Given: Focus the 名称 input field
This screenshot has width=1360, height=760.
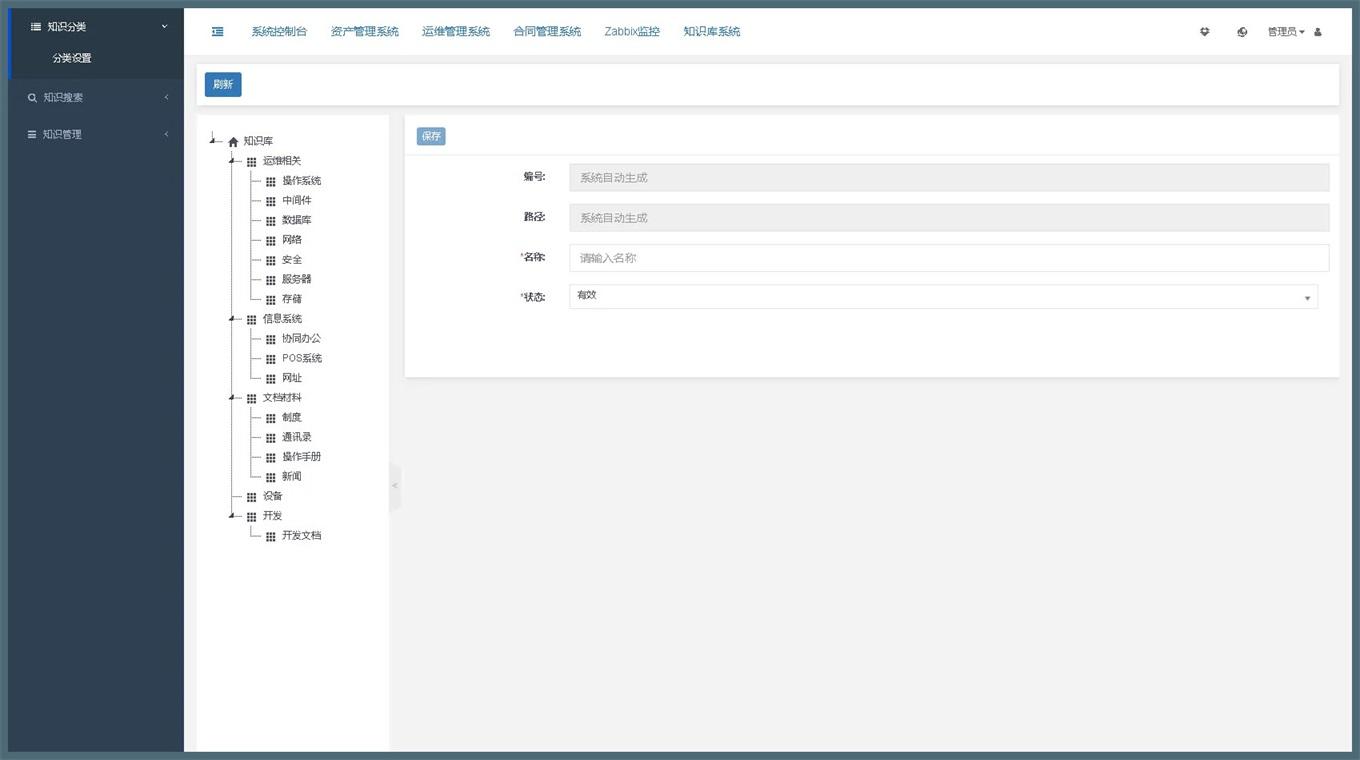Looking at the screenshot, I should pyautogui.click(x=949, y=258).
